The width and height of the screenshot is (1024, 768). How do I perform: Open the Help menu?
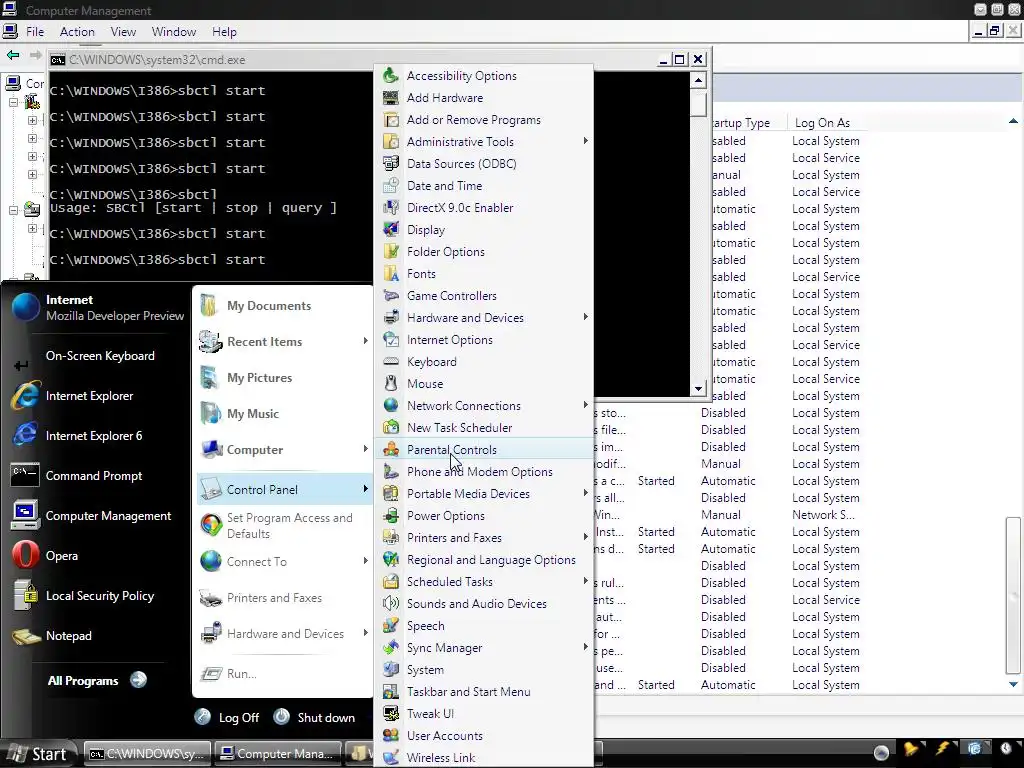click(224, 31)
